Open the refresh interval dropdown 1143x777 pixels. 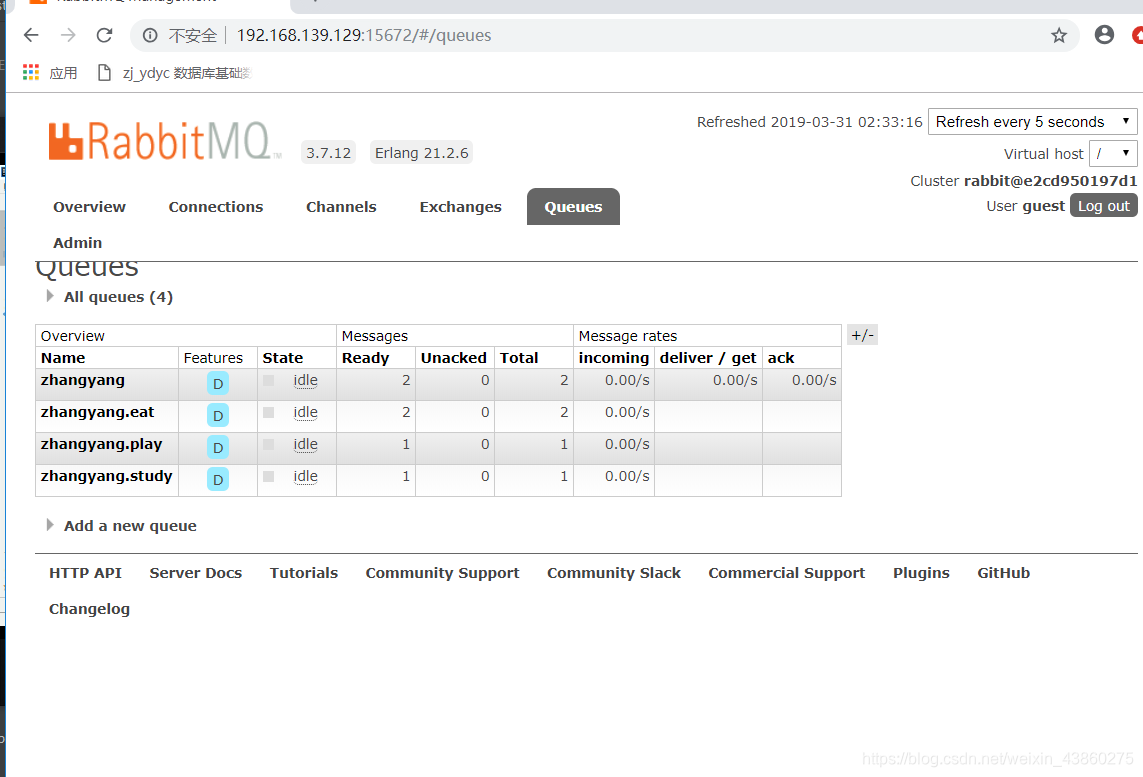pyautogui.click(x=1032, y=122)
